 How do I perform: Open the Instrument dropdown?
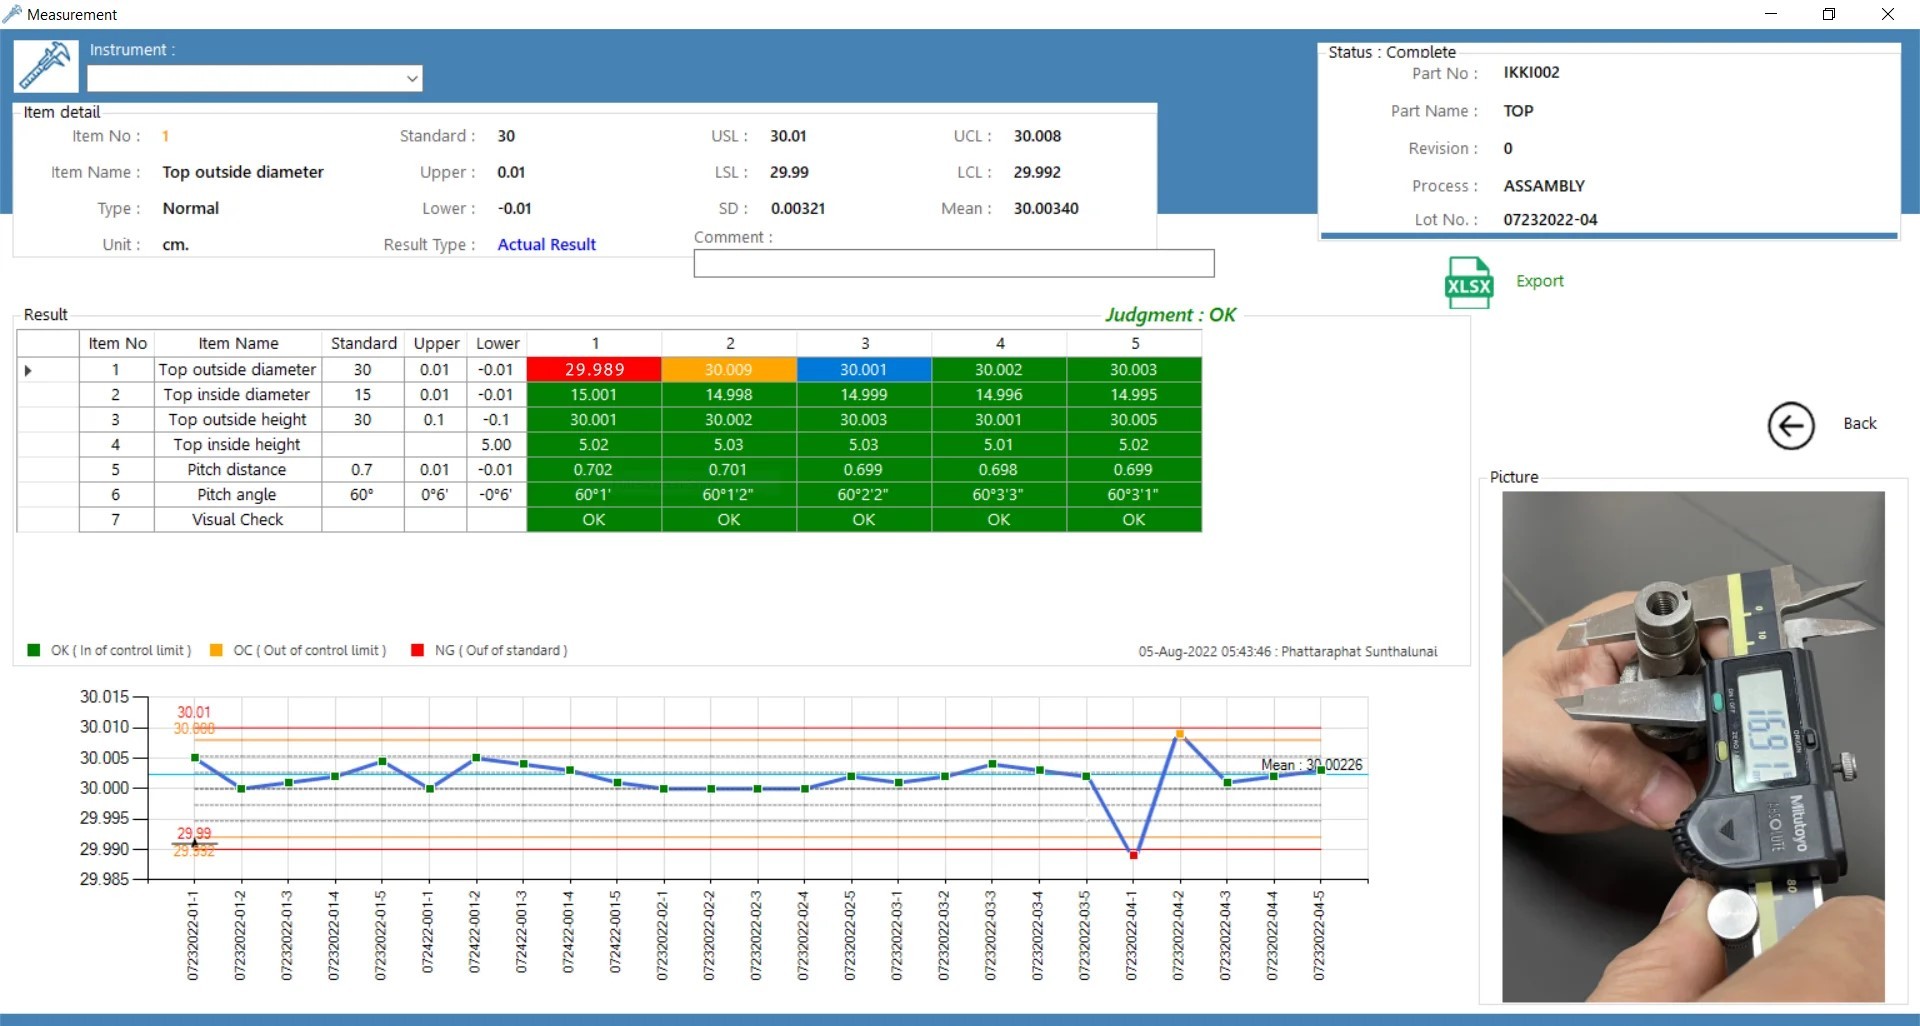tap(411, 79)
